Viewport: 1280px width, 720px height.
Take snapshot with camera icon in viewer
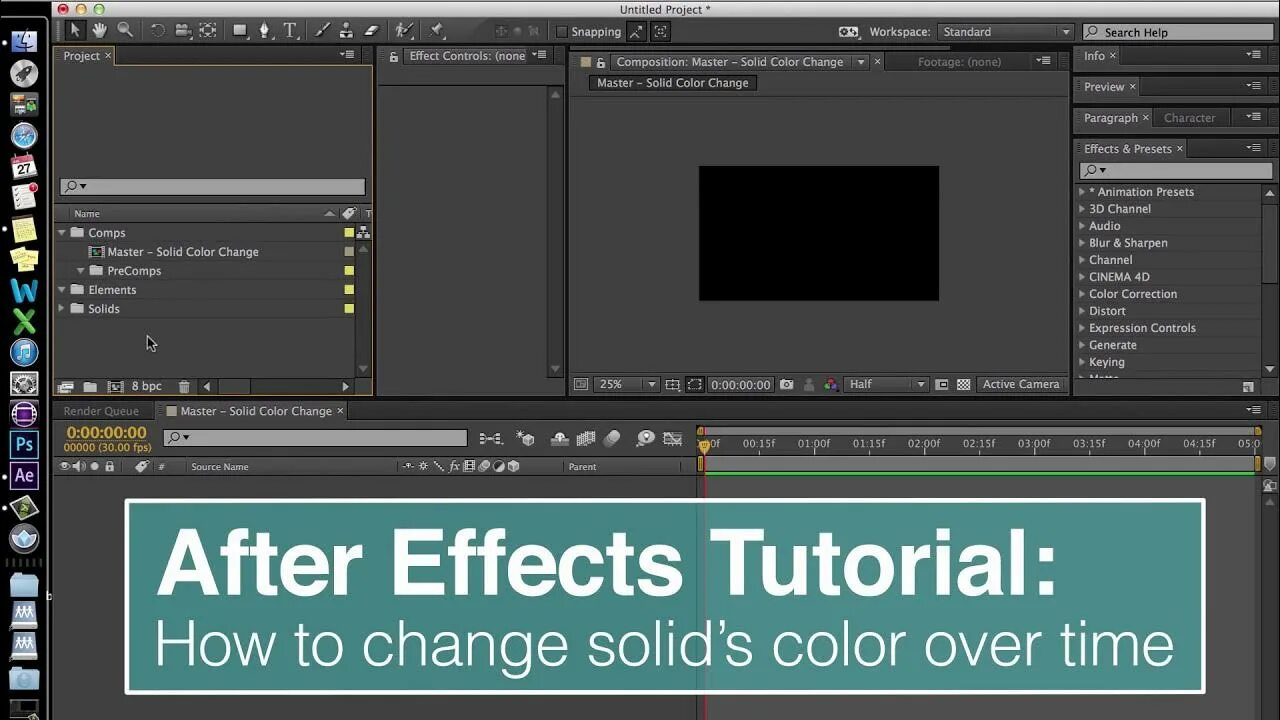pyautogui.click(x=787, y=384)
